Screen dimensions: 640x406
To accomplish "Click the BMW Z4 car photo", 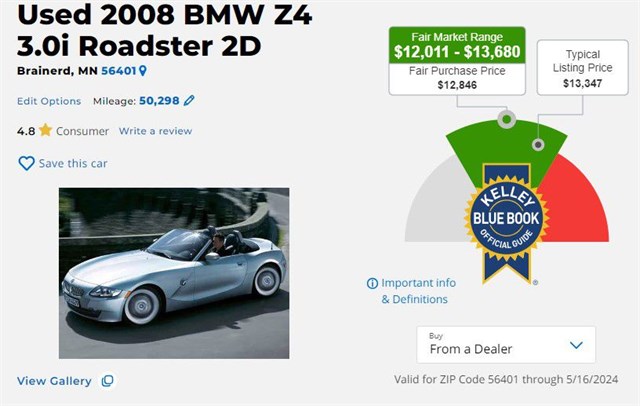I will pyautogui.click(x=174, y=273).
